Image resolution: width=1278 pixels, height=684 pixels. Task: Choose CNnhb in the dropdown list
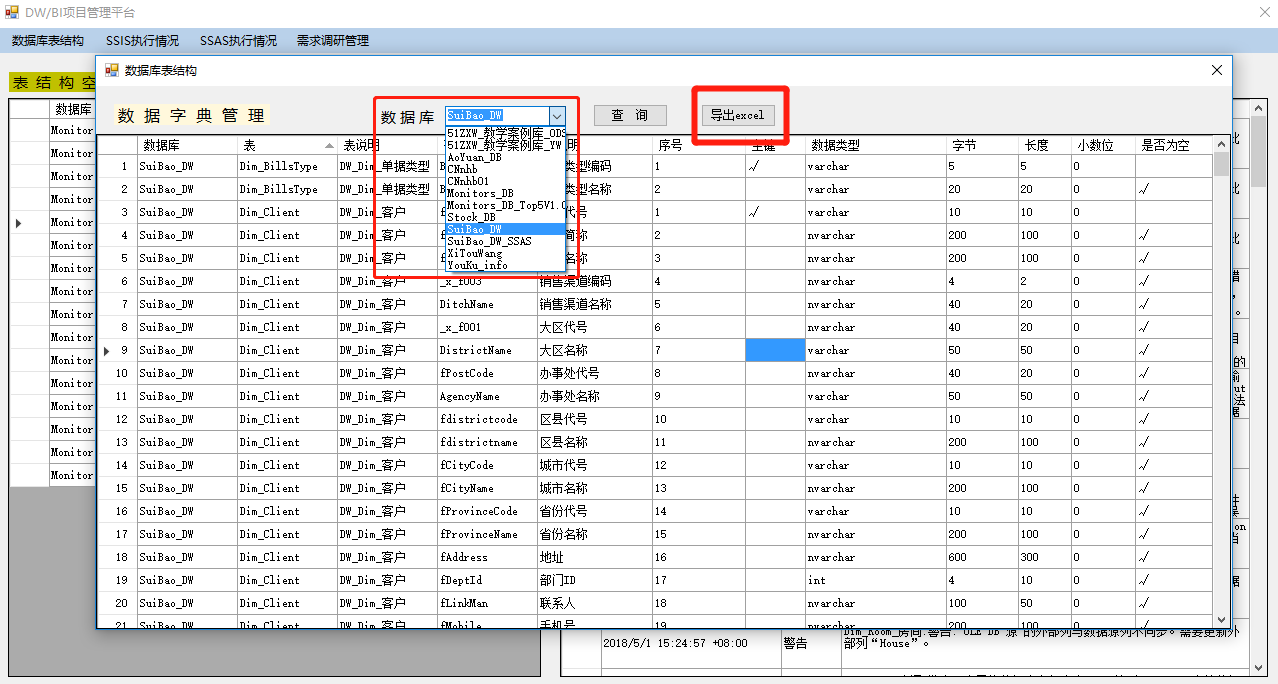pyautogui.click(x=506, y=169)
